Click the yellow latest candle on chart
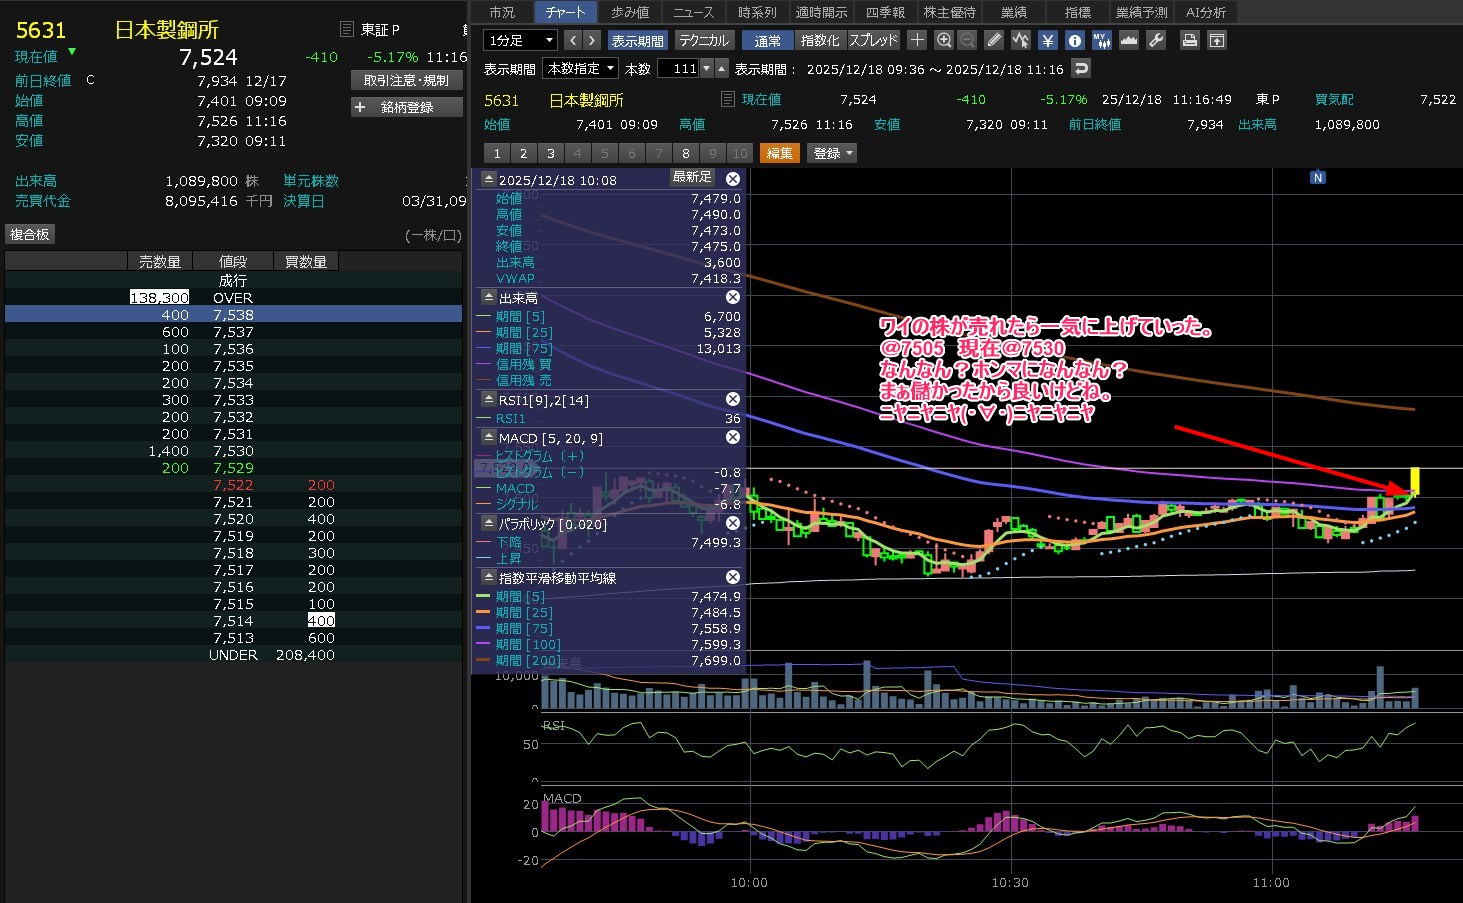 (x=1415, y=481)
